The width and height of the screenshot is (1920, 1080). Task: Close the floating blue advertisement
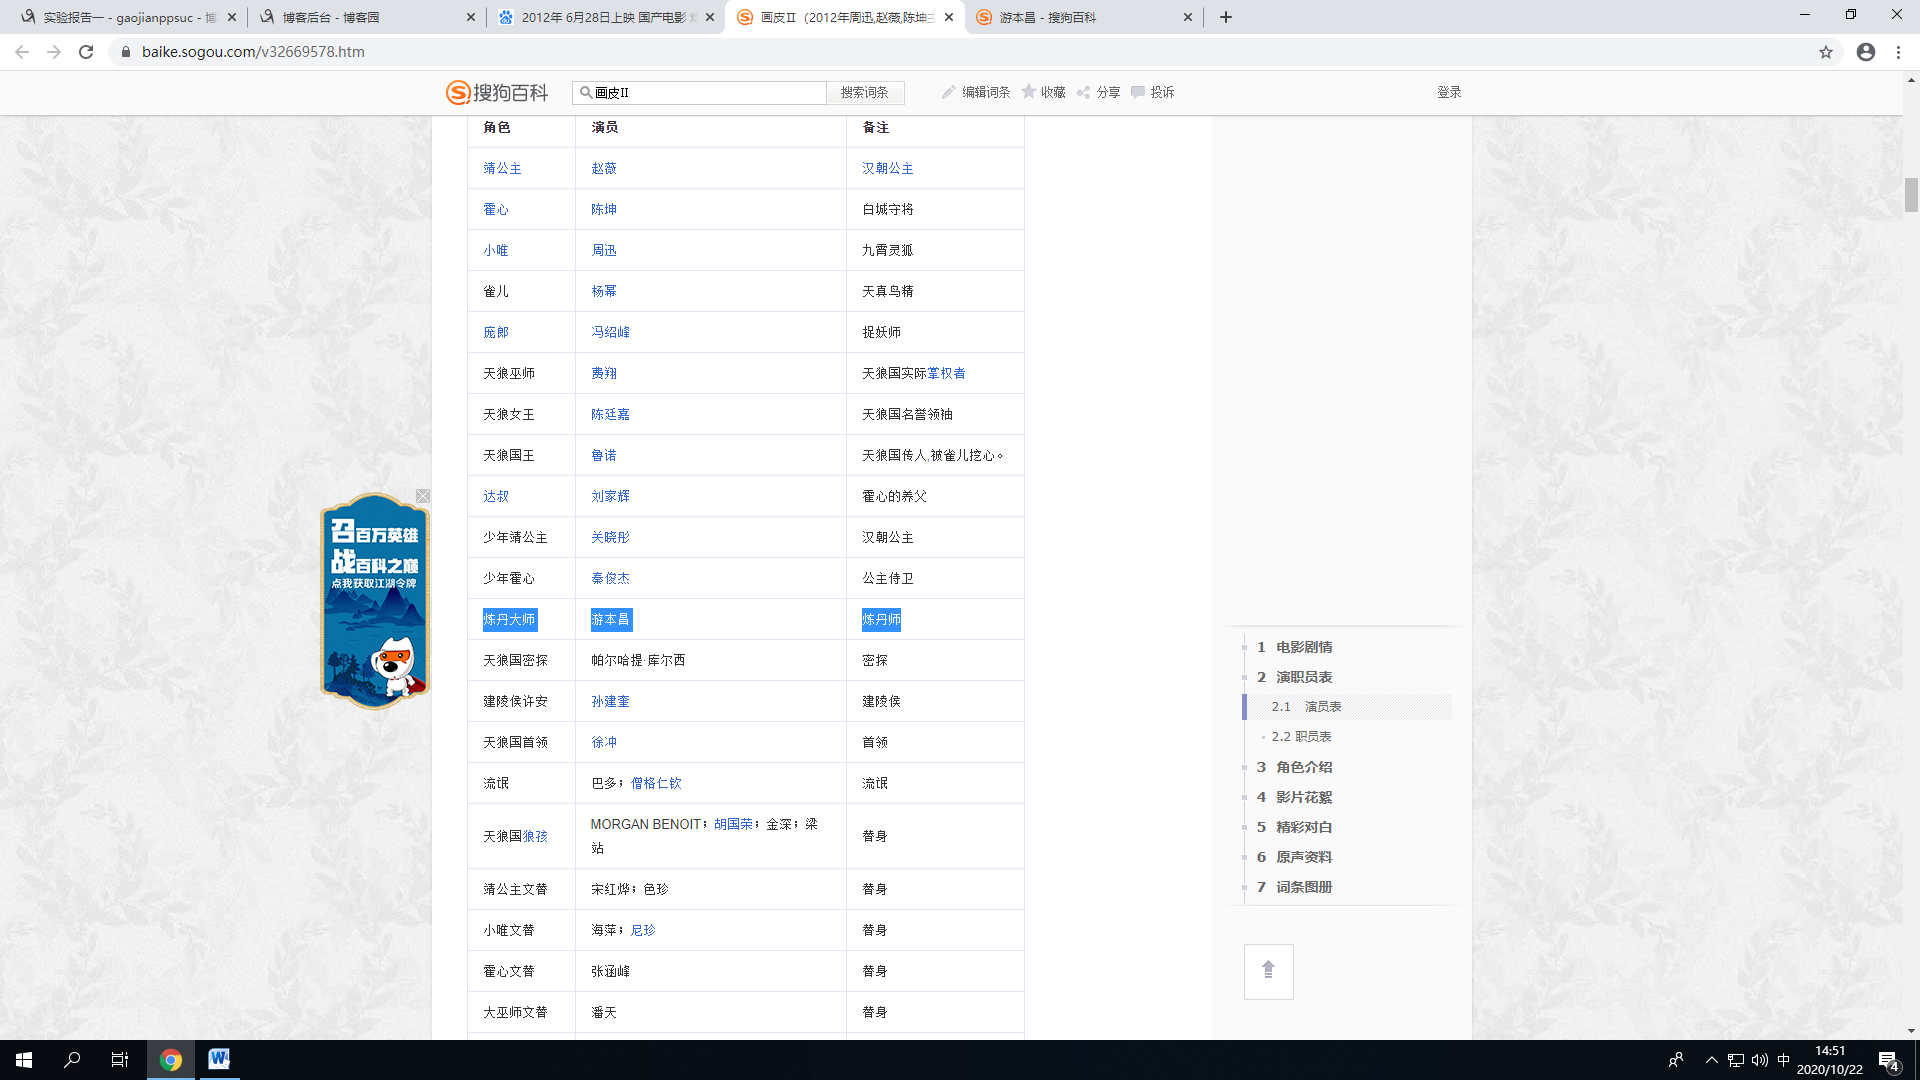pyautogui.click(x=423, y=496)
